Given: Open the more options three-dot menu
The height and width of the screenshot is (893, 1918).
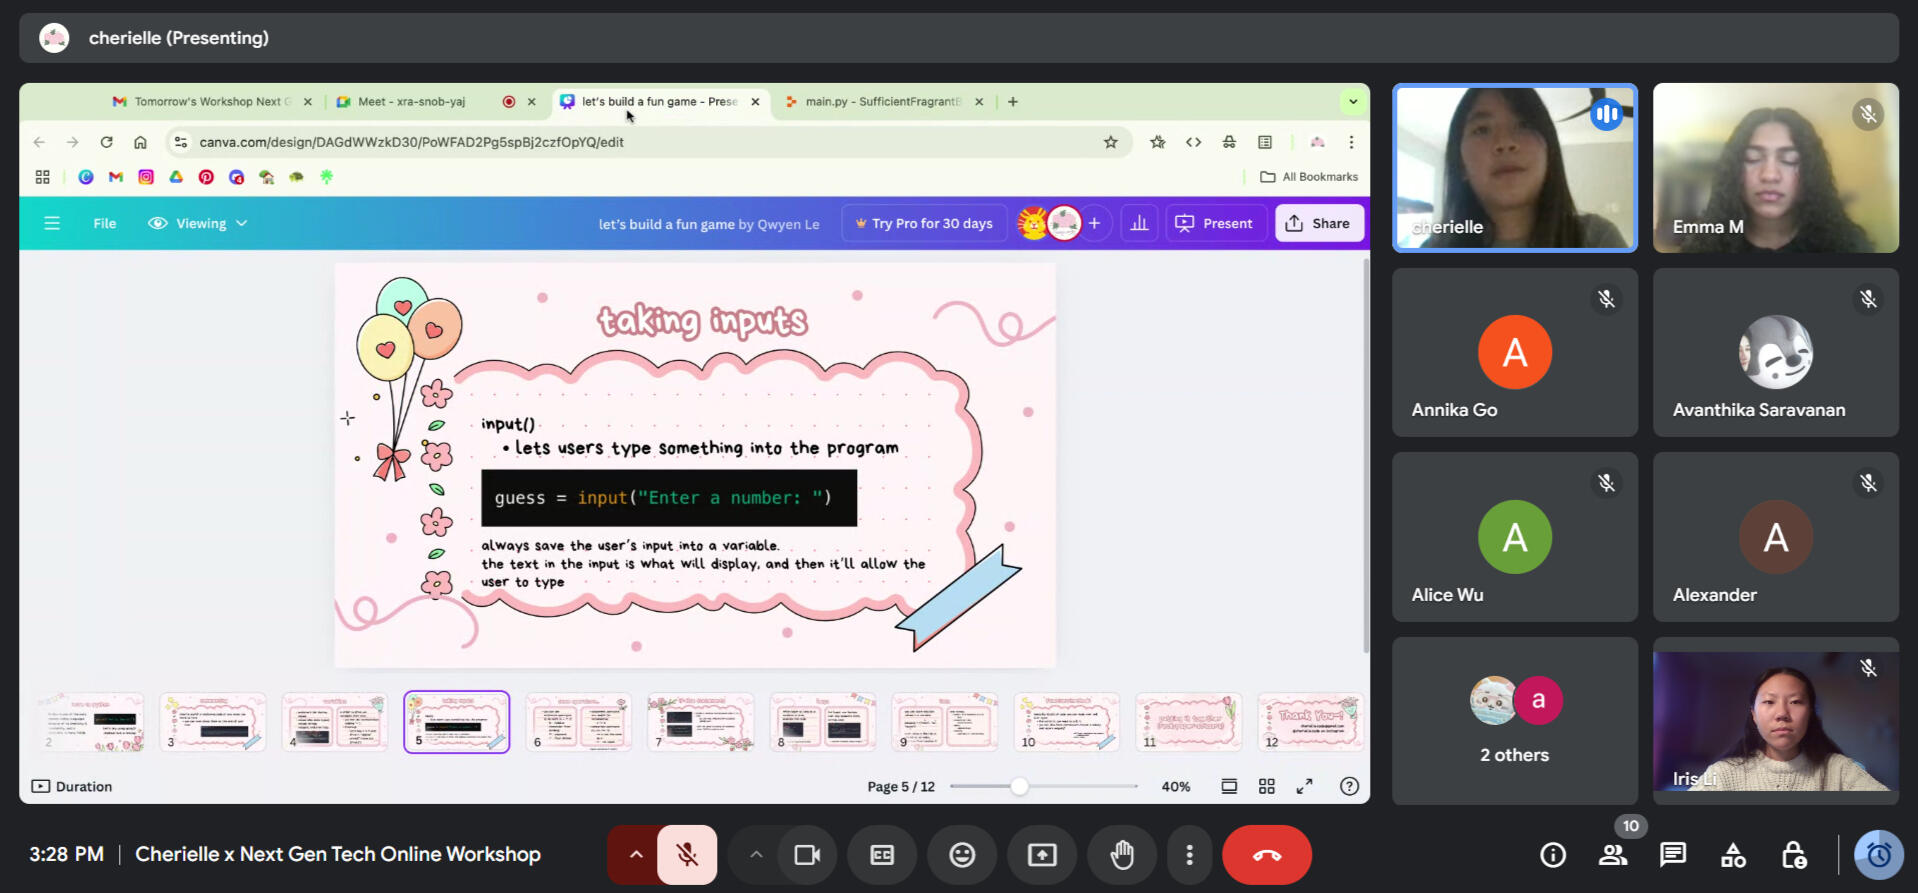Looking at the screenshot, I should 1189,855.
